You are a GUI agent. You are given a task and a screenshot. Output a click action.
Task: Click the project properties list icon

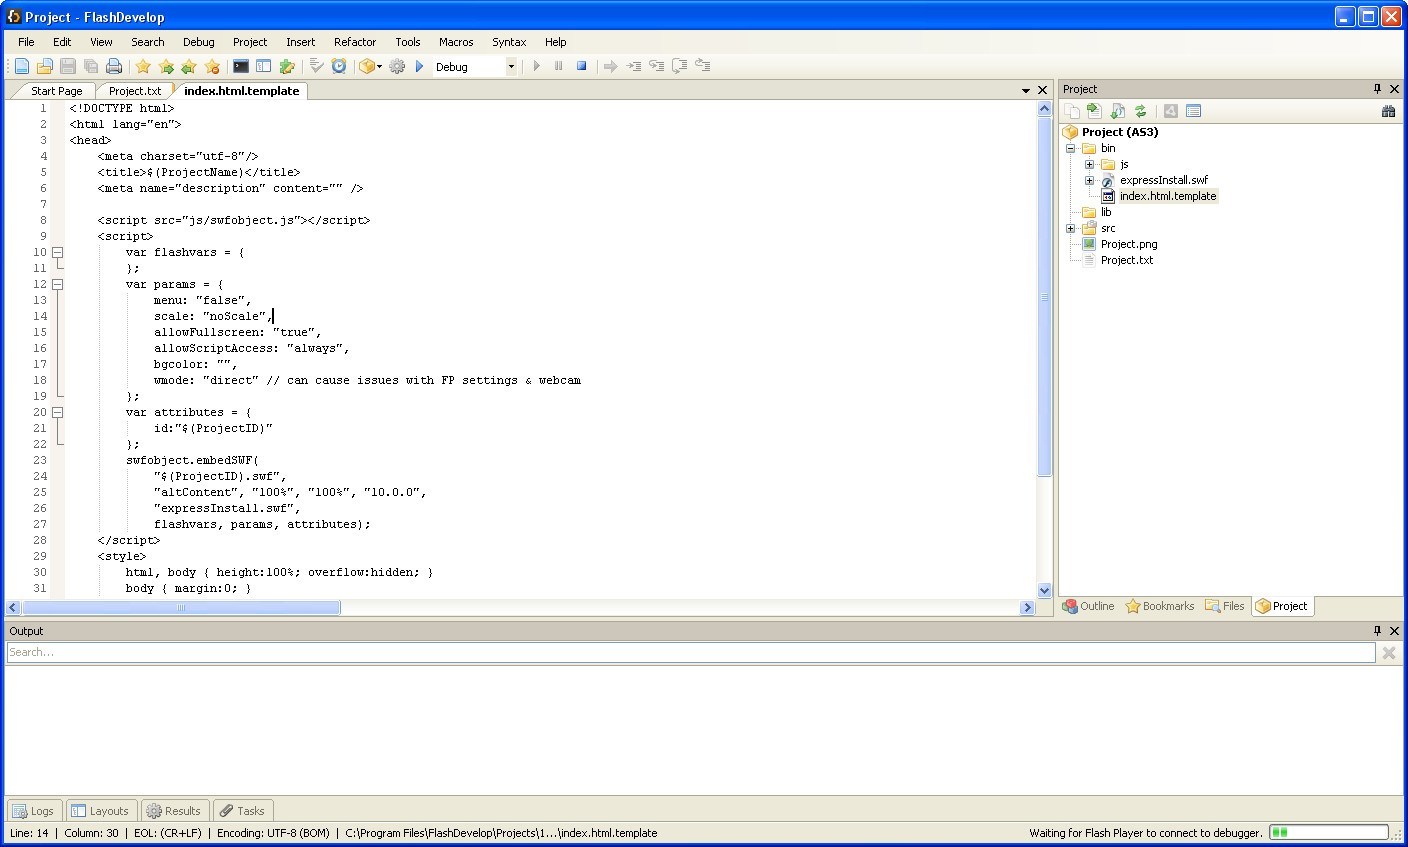pyautogui.click(x=1193, y=111)
